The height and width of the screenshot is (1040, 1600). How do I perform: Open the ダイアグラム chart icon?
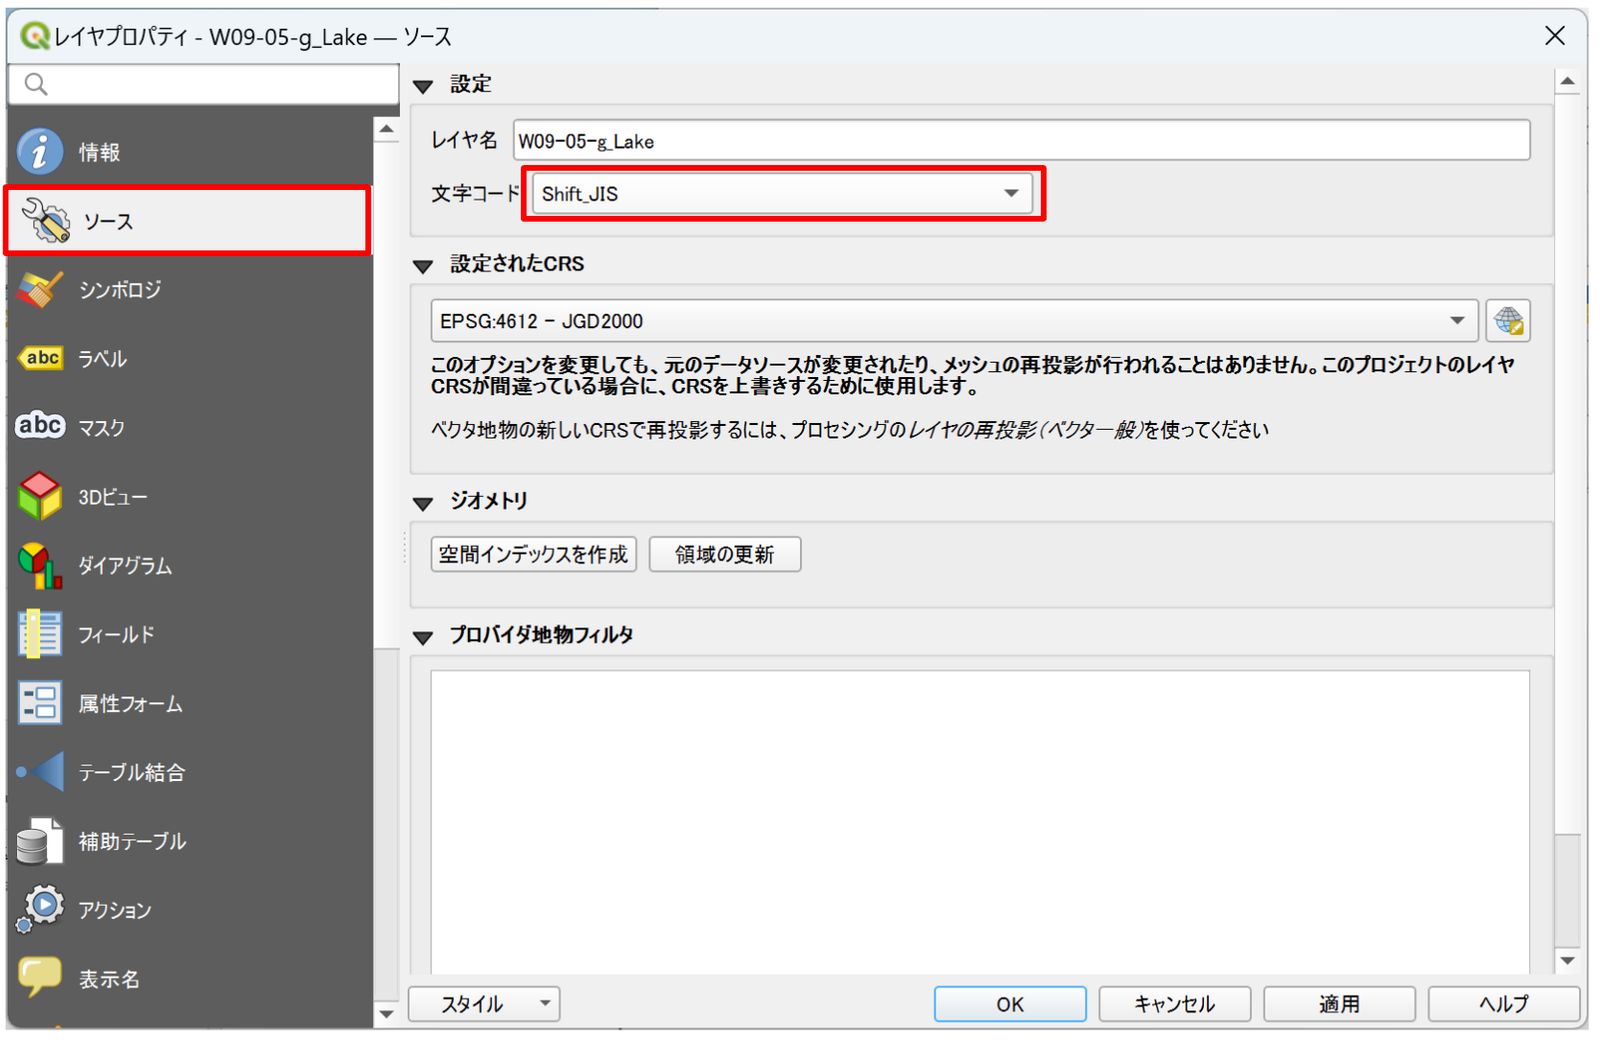(40, 565)
